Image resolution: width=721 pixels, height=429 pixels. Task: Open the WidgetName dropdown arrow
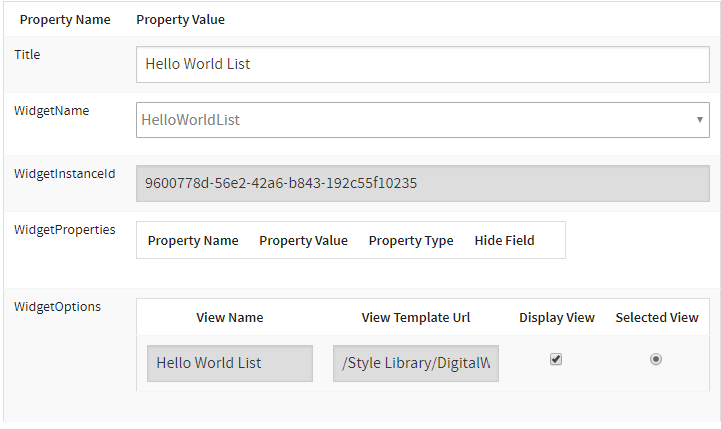pyautogui.click(x=700, y=120)
